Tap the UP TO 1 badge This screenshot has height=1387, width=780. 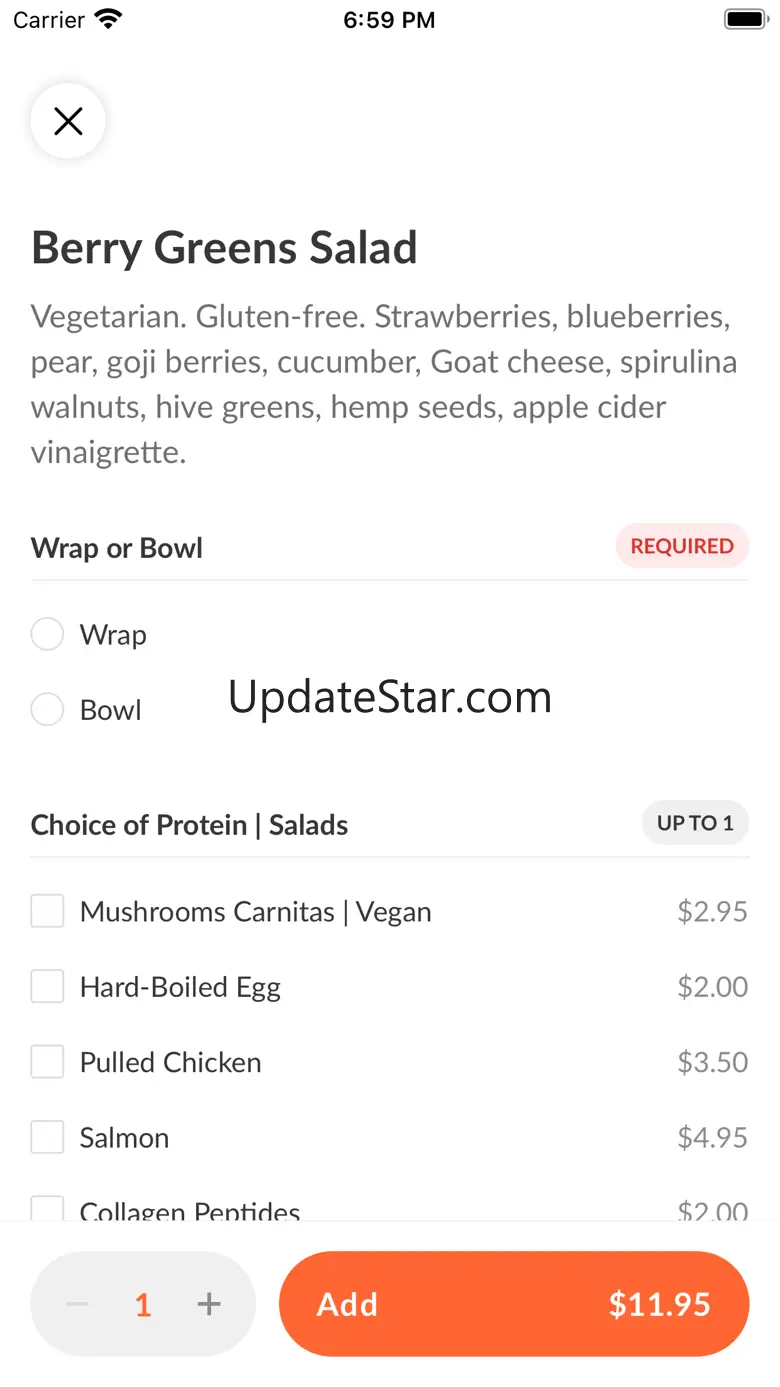click(x=695, y=823)
